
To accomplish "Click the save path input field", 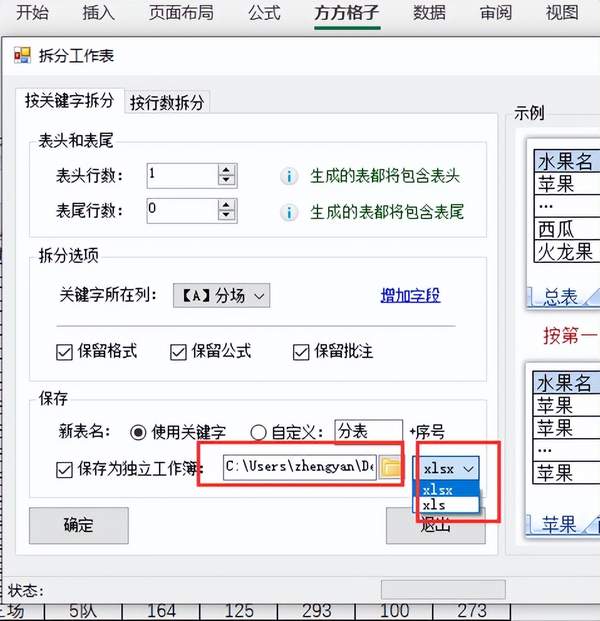I will point(300,467).
